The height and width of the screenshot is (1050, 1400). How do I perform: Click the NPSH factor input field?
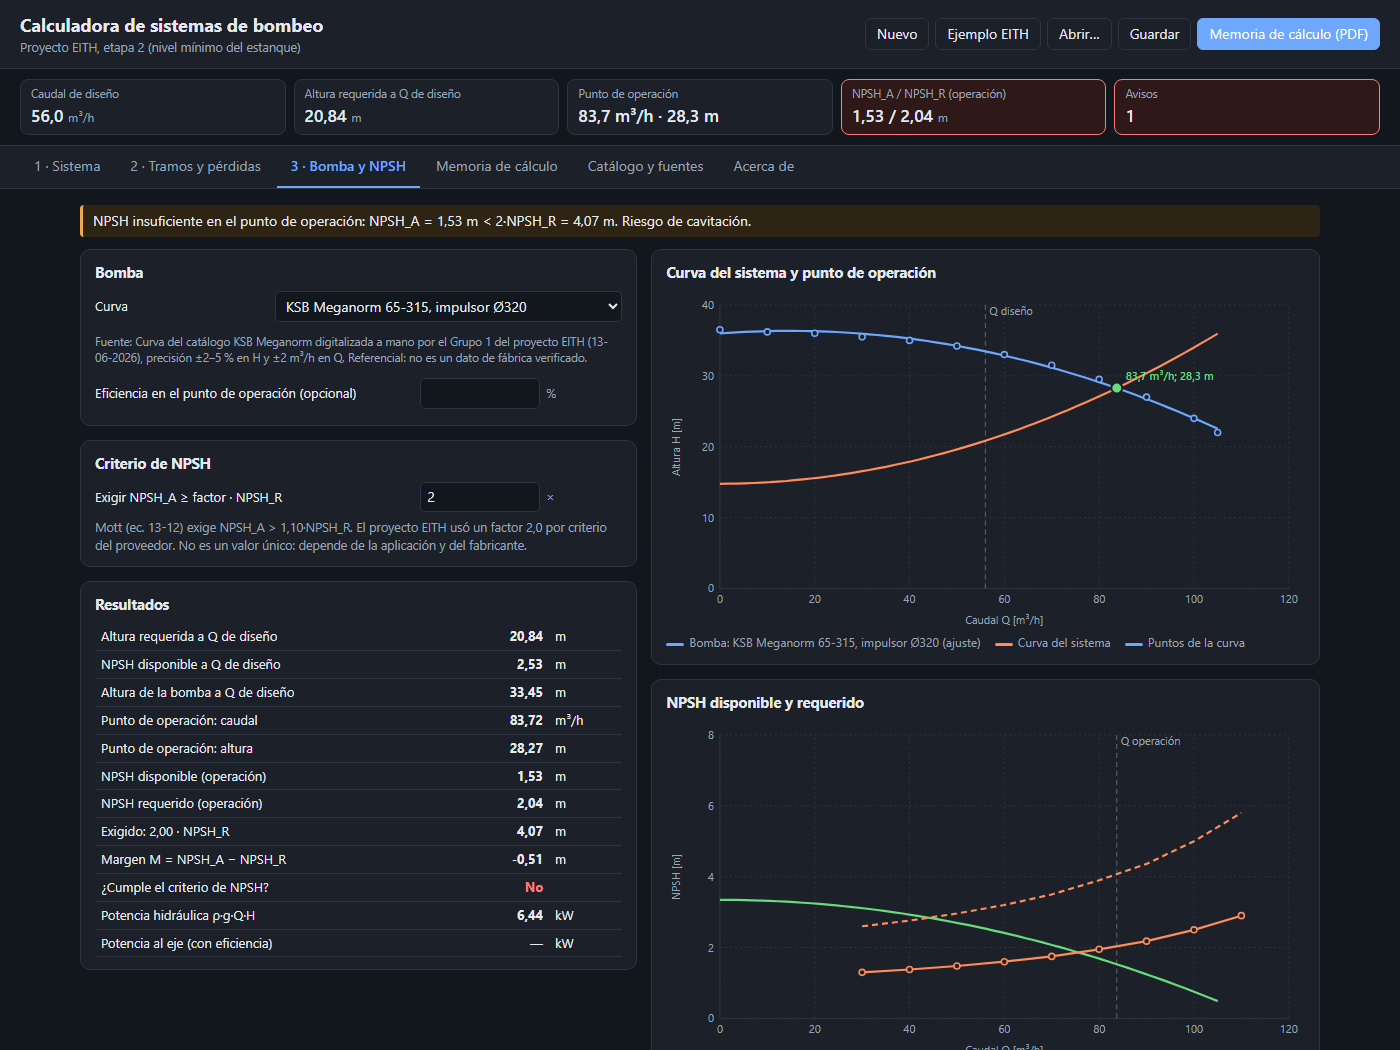[480, 497]
